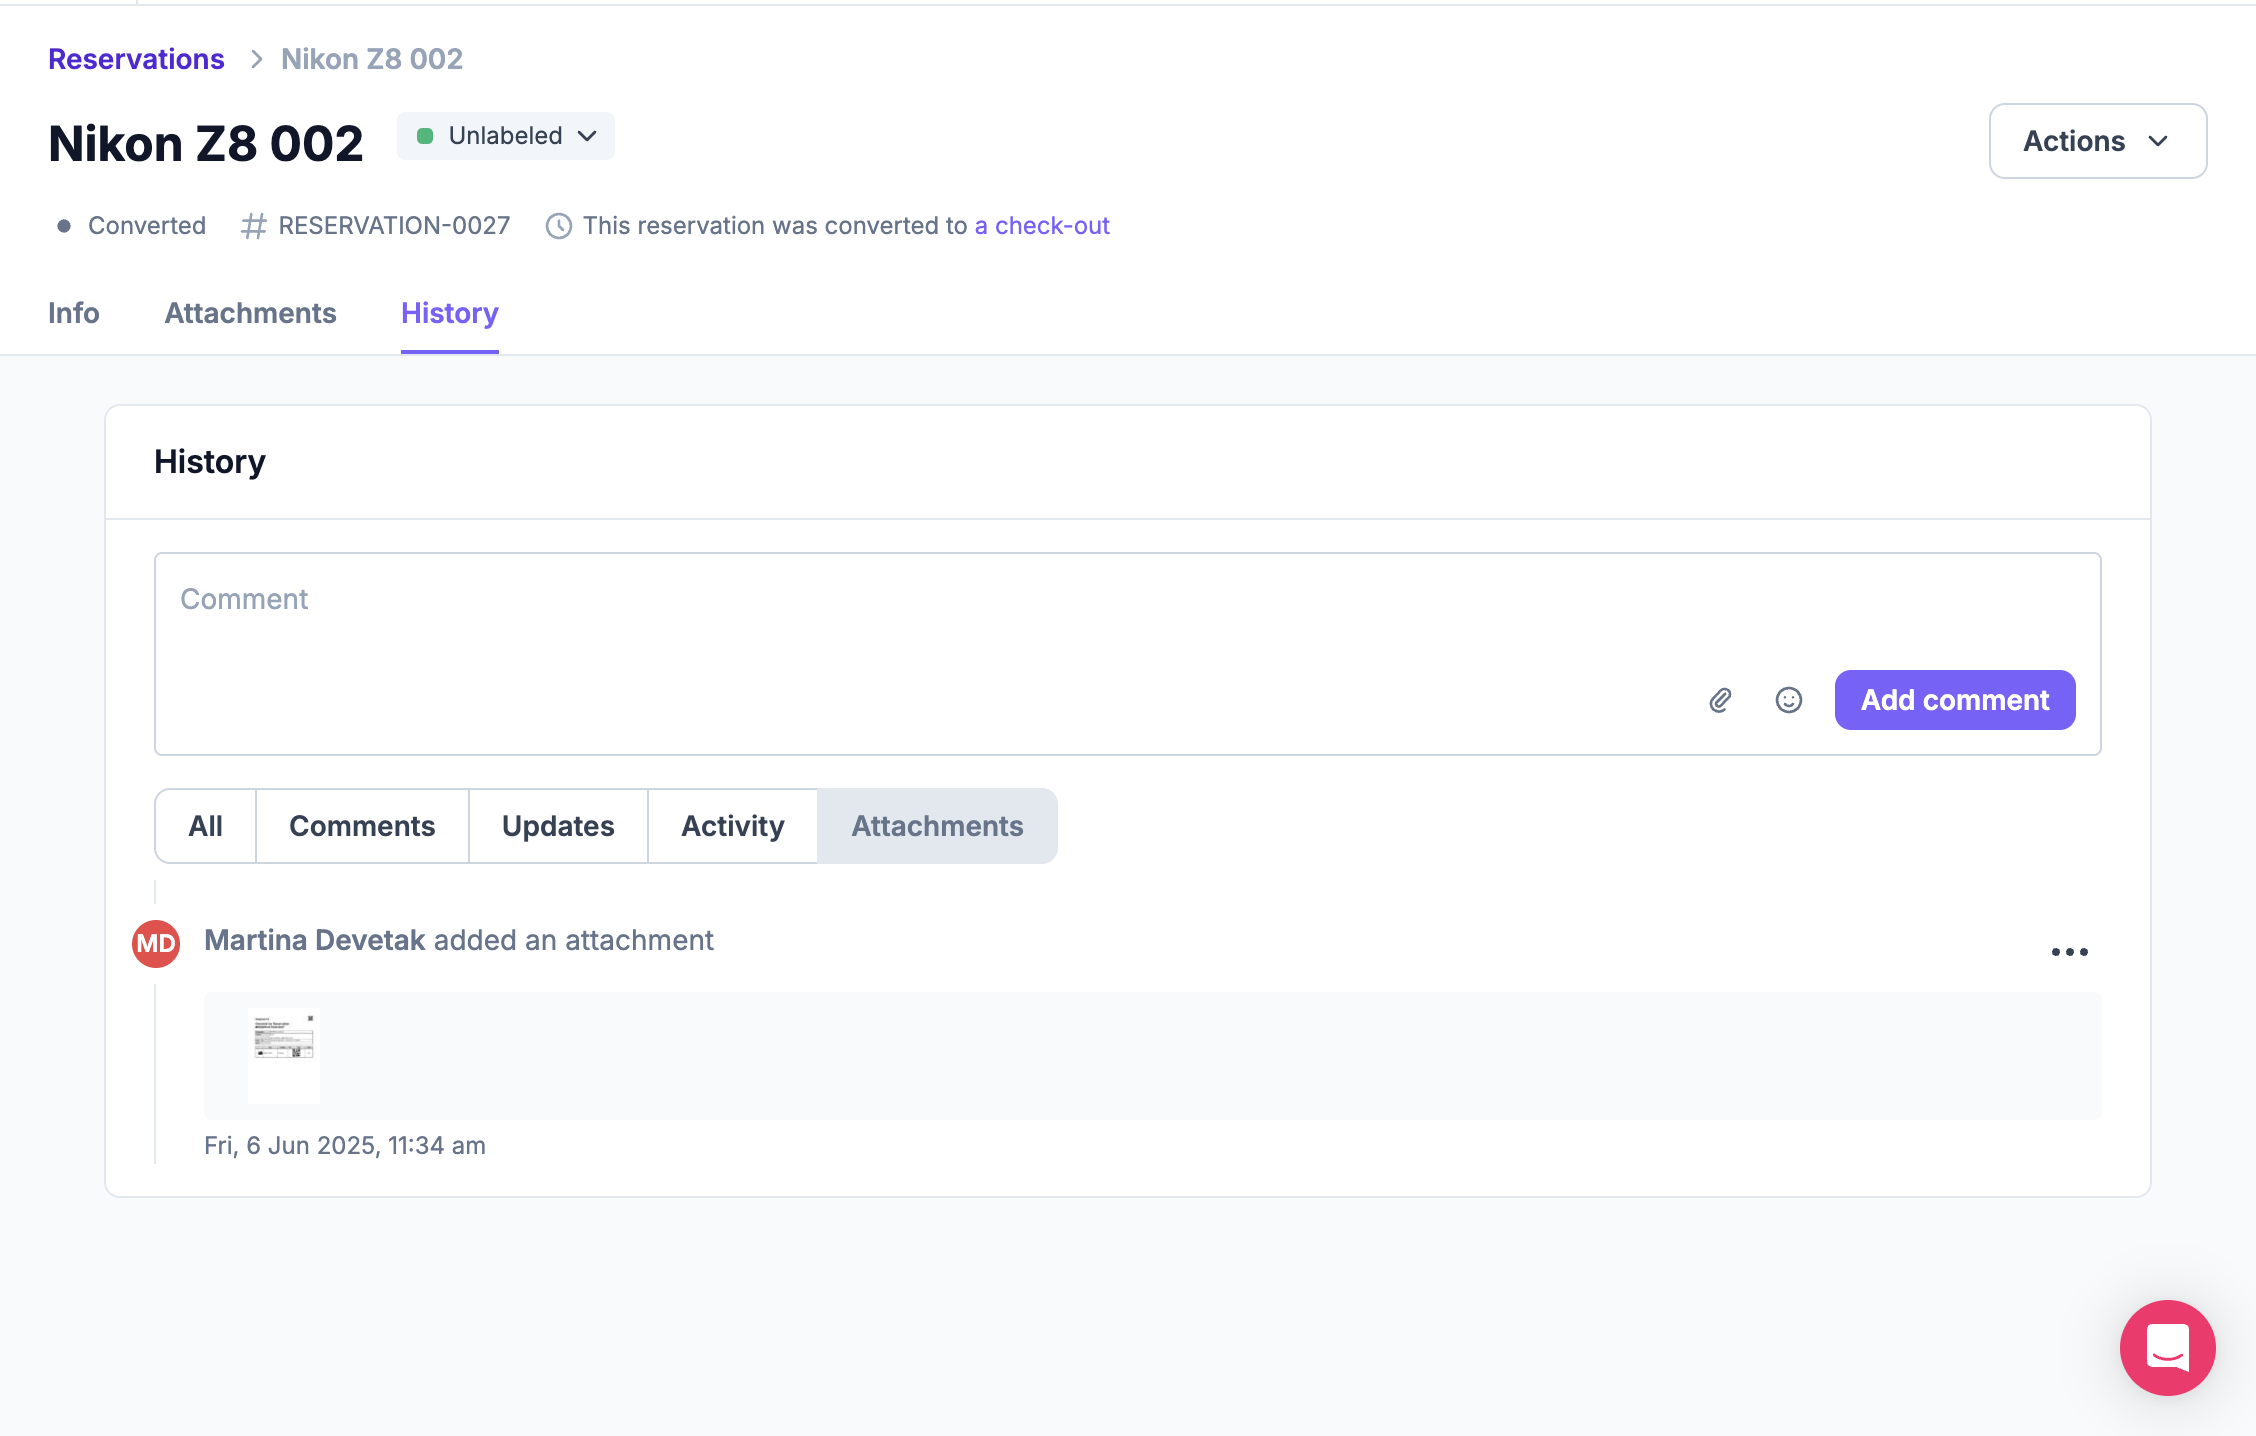Click the 'RESERVATION-0027' identifier
Viewport: 2256px width, 1436px height.
(x=394, y=226)
